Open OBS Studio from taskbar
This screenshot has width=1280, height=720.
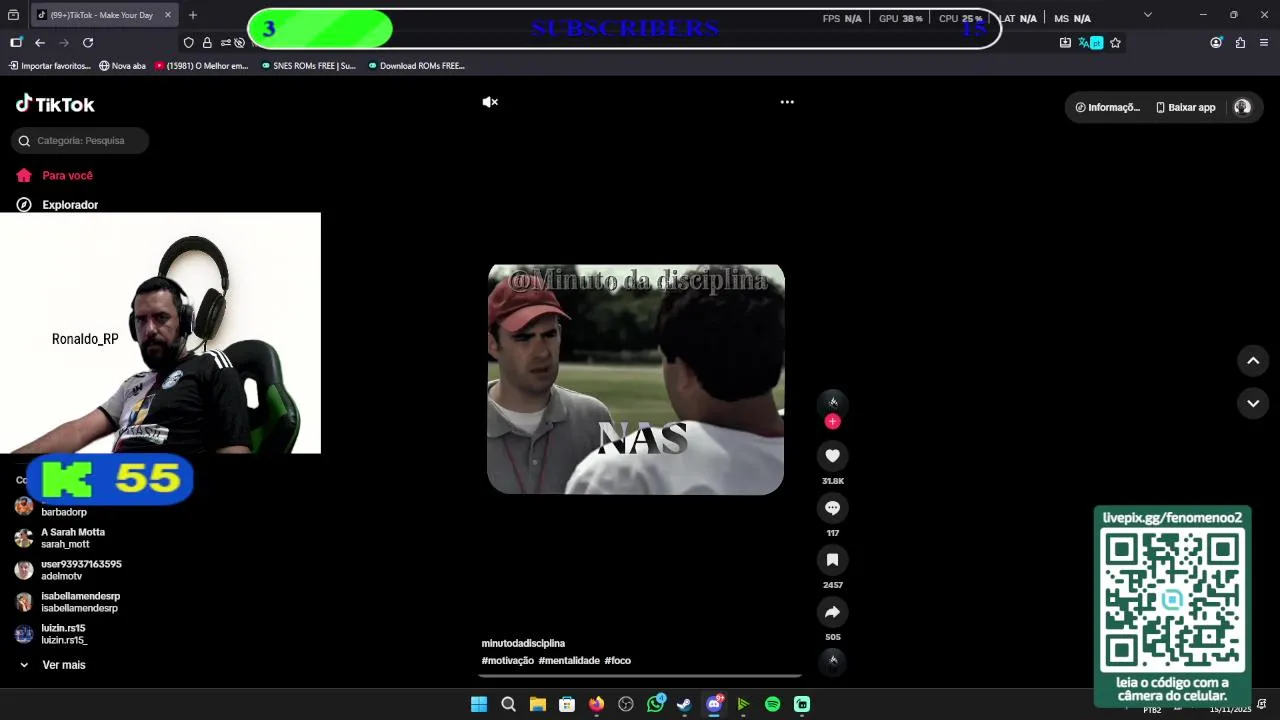click(626, 704)
